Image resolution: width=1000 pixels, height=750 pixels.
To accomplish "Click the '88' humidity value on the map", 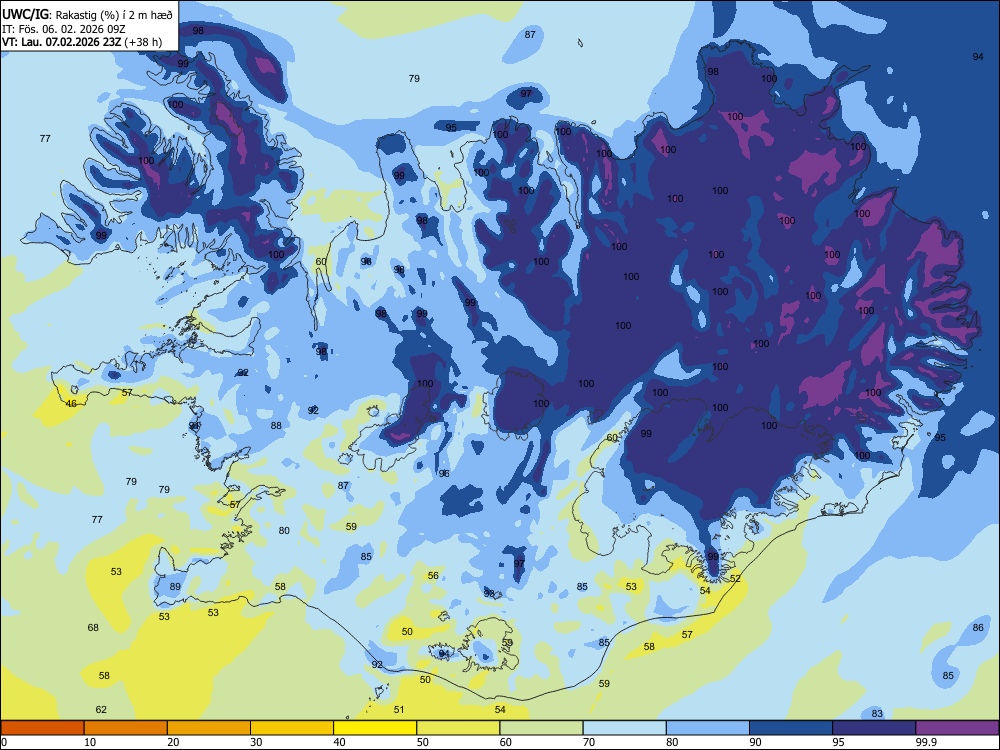I will point(276,425).
